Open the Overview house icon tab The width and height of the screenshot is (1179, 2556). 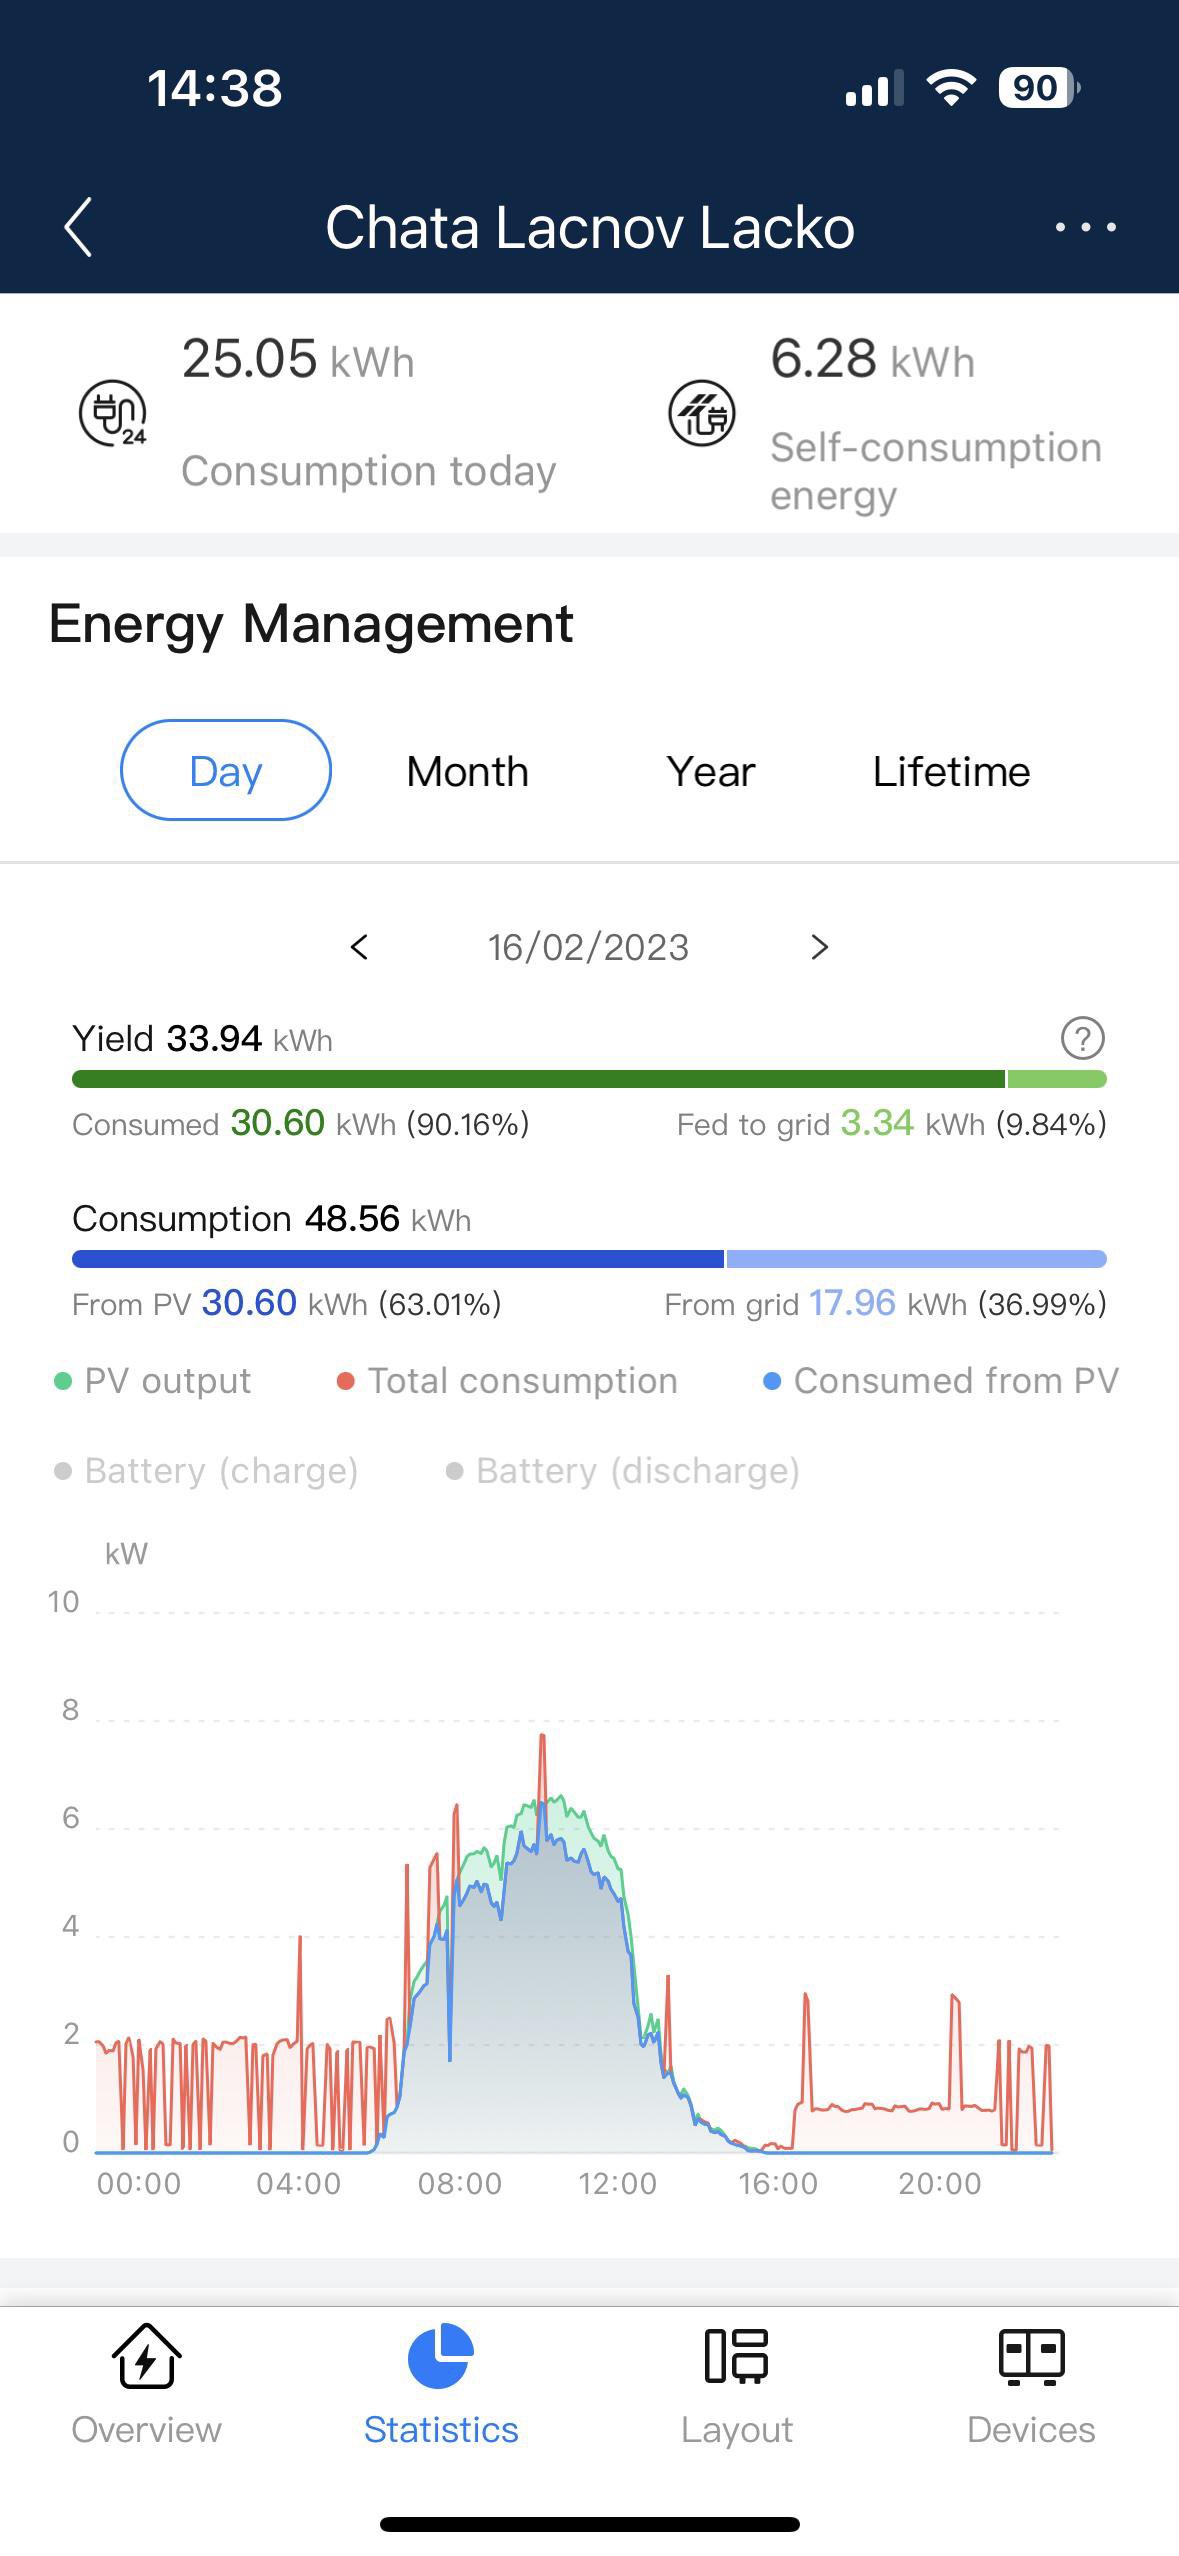click(x=146, y=2356)
